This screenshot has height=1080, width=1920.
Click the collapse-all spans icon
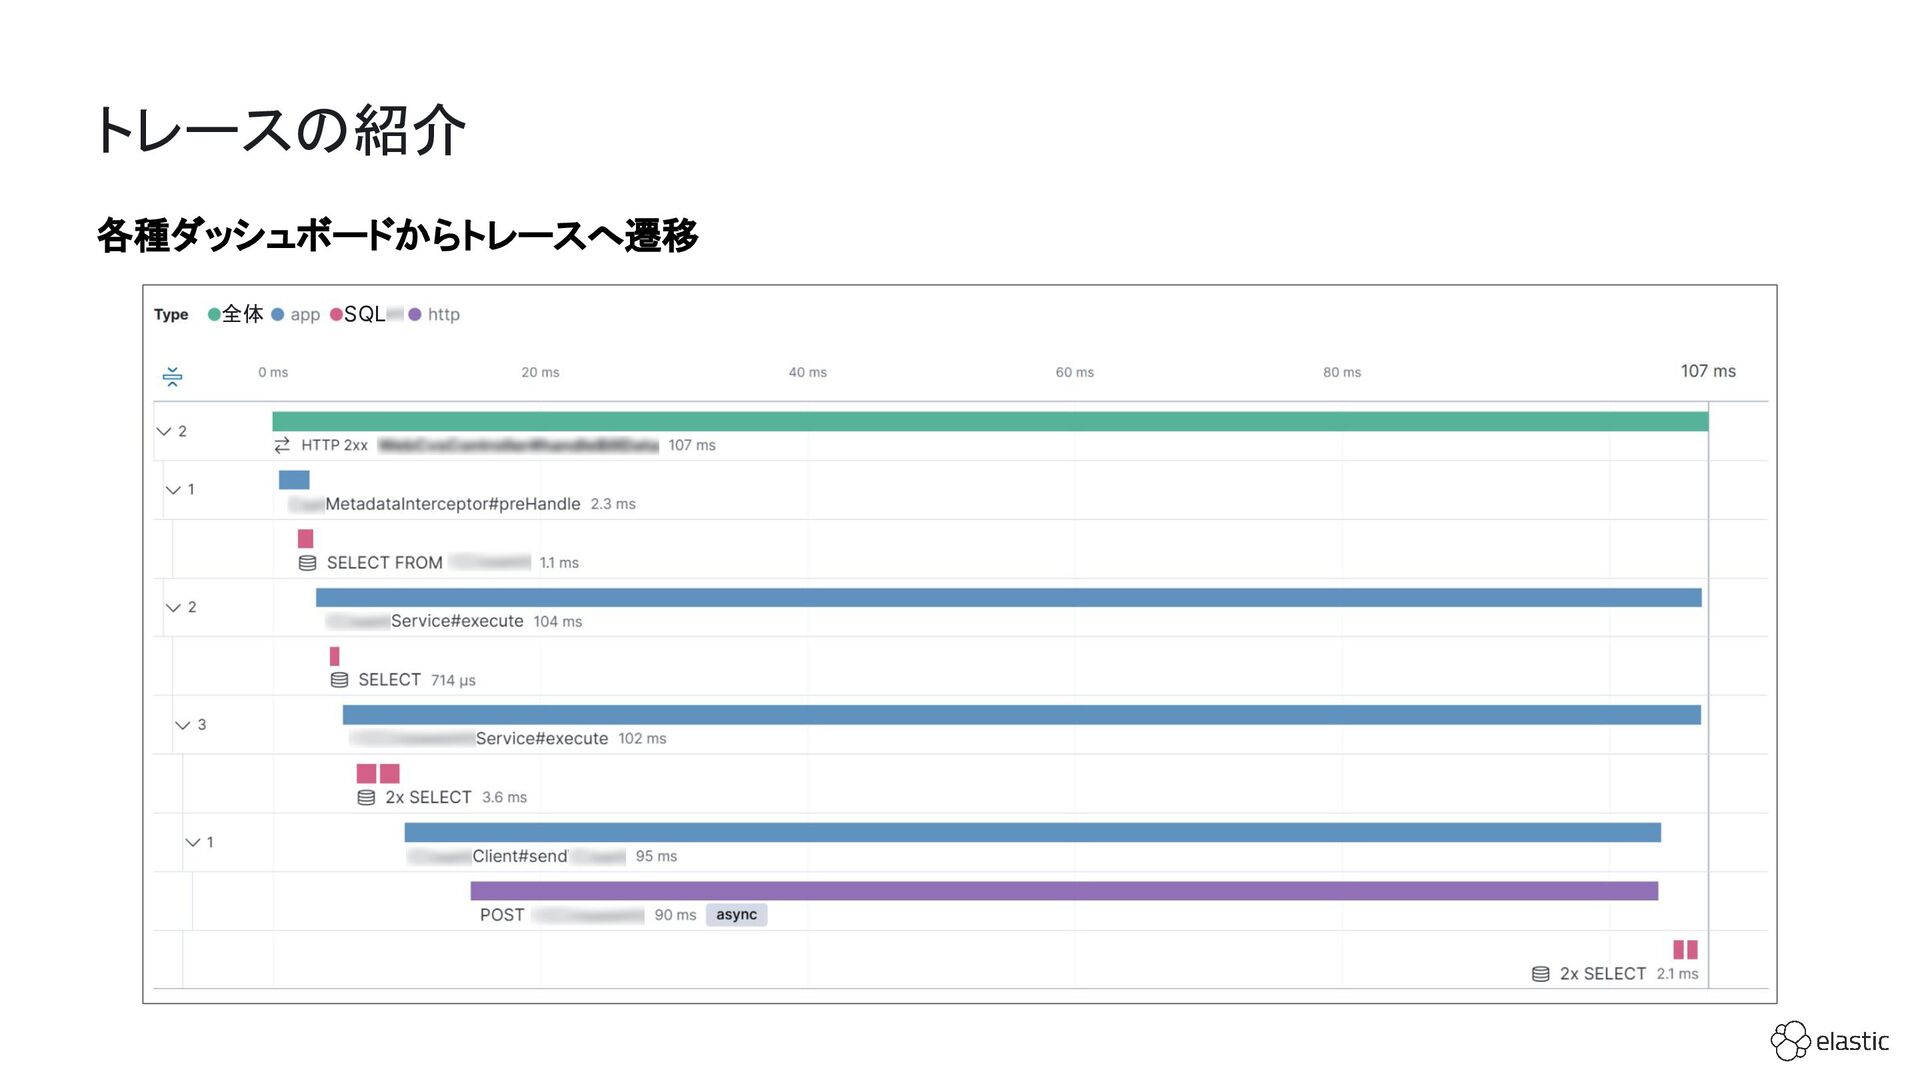pos(172,376)
